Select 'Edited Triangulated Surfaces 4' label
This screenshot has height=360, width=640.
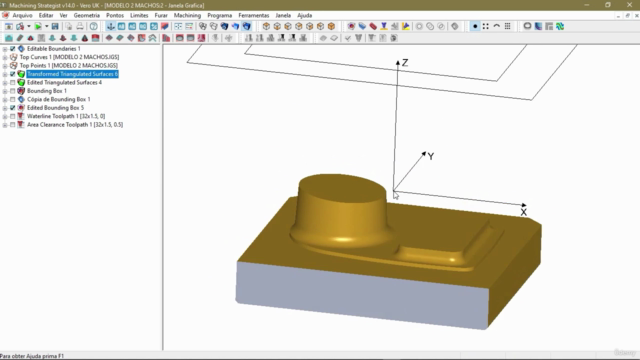coord(64,82)
